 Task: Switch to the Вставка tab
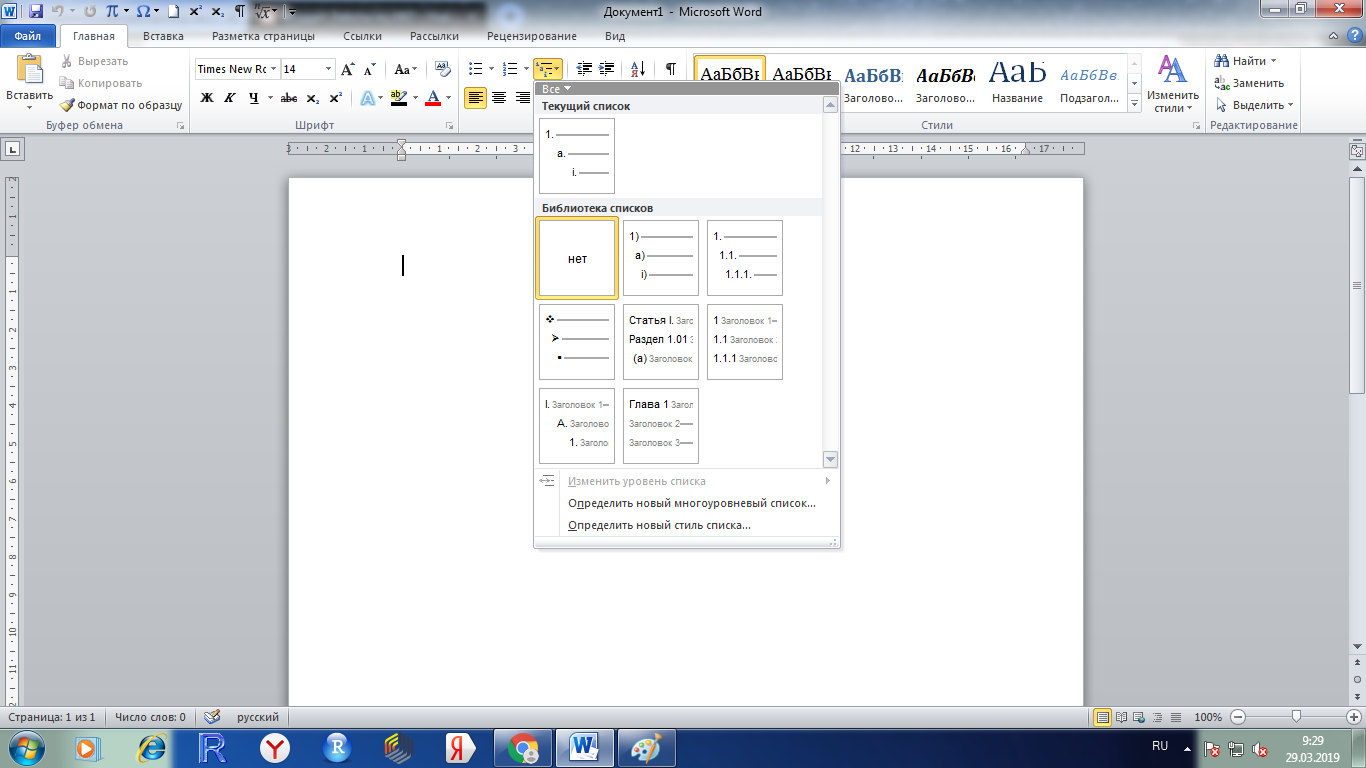click(x=163, y=36)
